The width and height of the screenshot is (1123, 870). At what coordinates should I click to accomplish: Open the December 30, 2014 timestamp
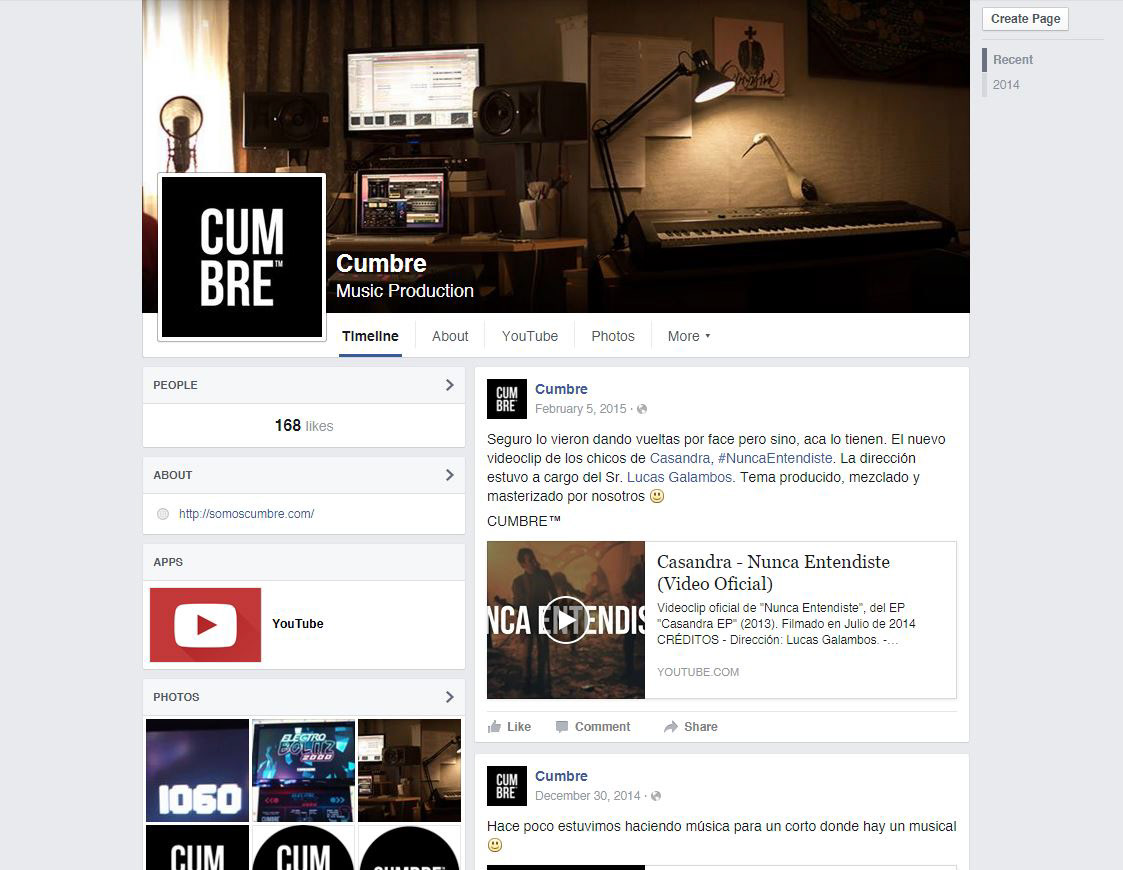tap(587, 796)
